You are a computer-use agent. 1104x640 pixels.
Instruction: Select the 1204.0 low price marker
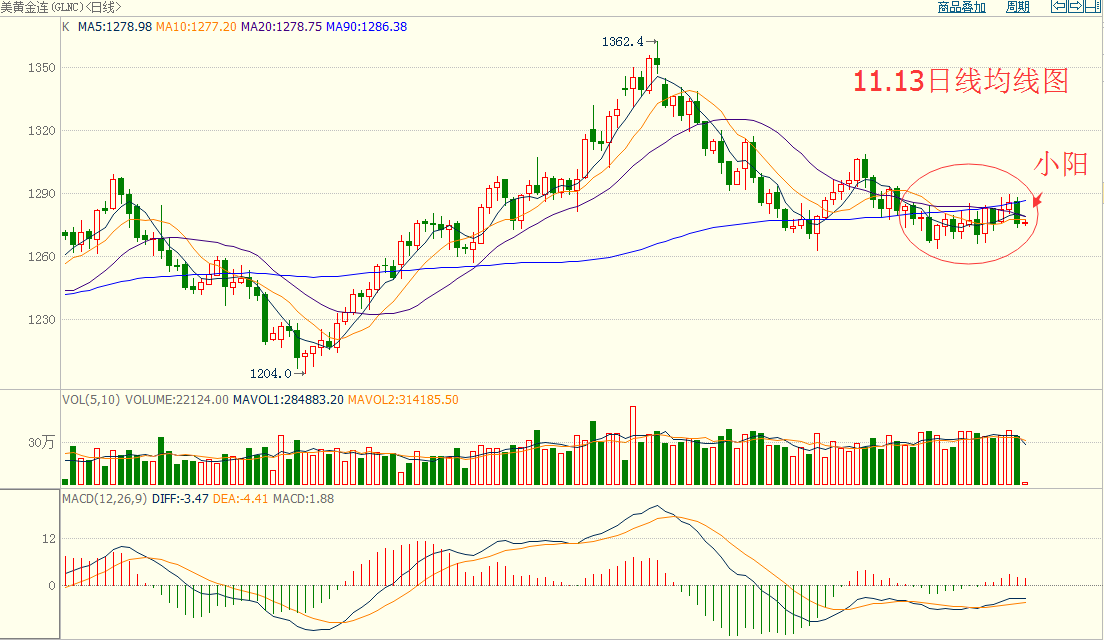(270, 373)
